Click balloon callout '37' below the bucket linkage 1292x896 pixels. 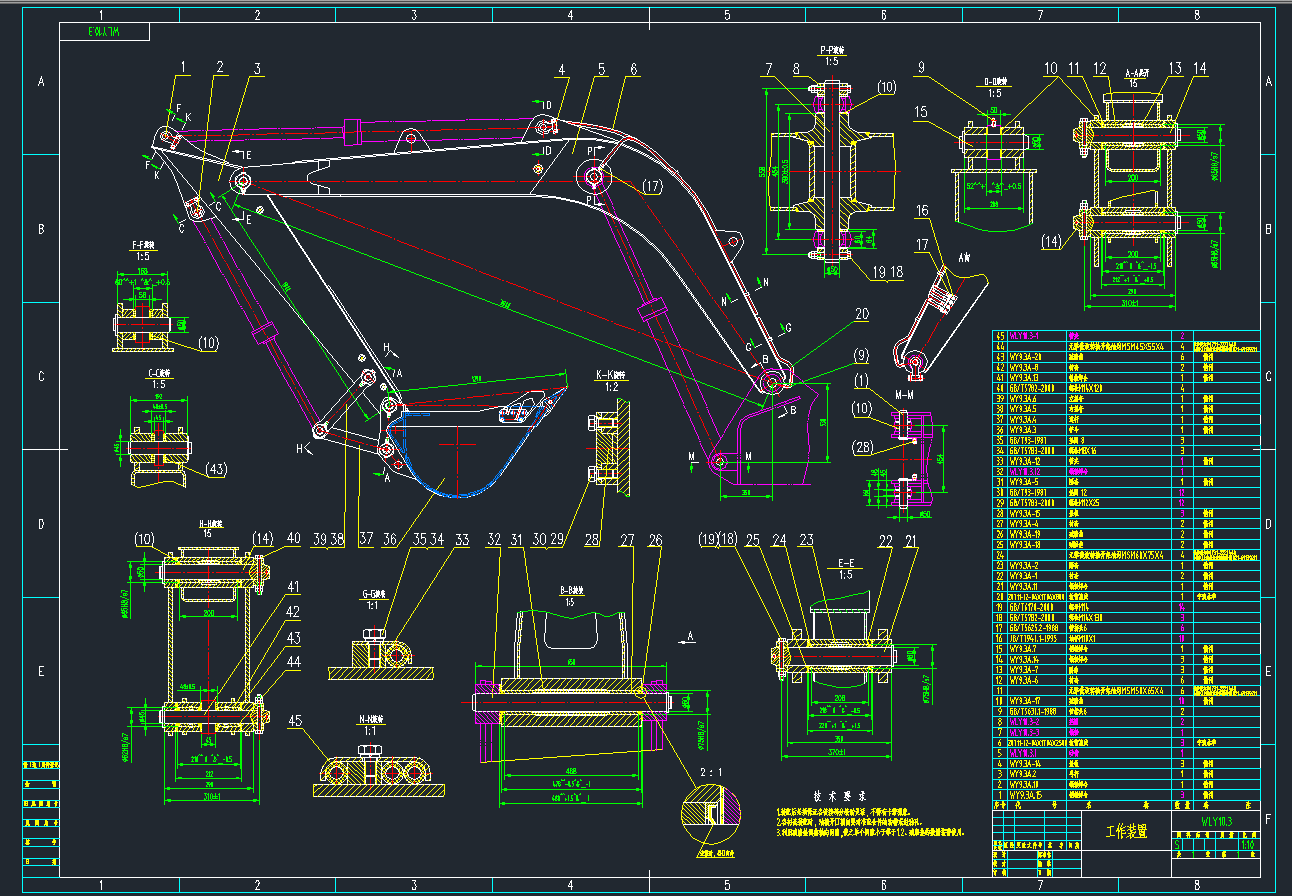367,539
